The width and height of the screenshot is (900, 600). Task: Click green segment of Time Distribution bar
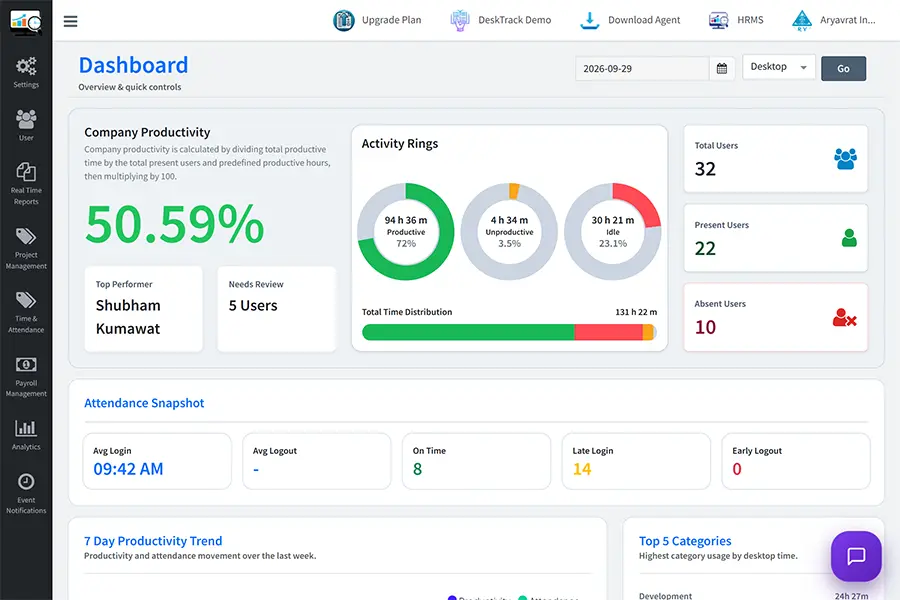click(468, 332)
